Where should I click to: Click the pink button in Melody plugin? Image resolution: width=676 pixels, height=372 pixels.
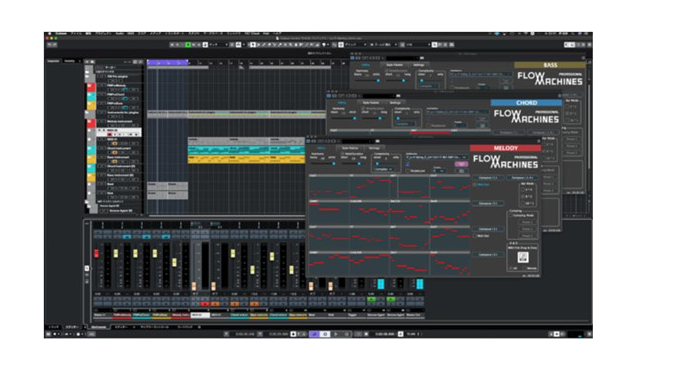[461, 164]
